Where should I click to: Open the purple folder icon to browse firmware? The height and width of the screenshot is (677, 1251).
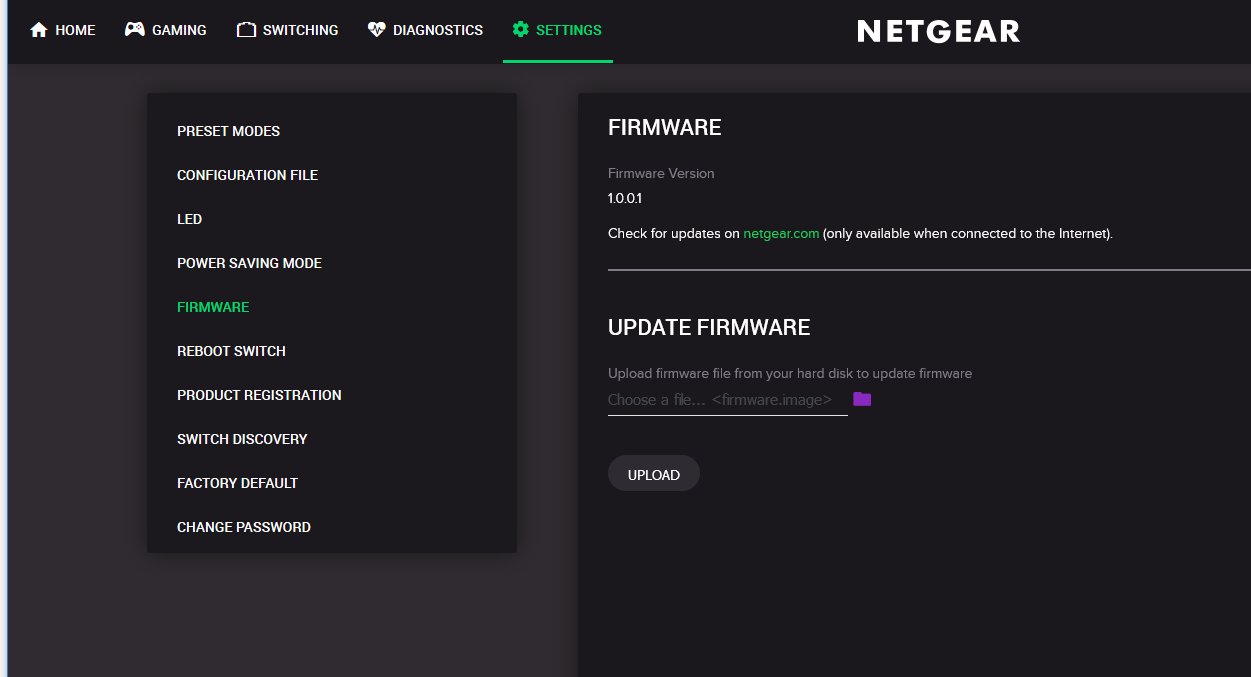(861, 399)
